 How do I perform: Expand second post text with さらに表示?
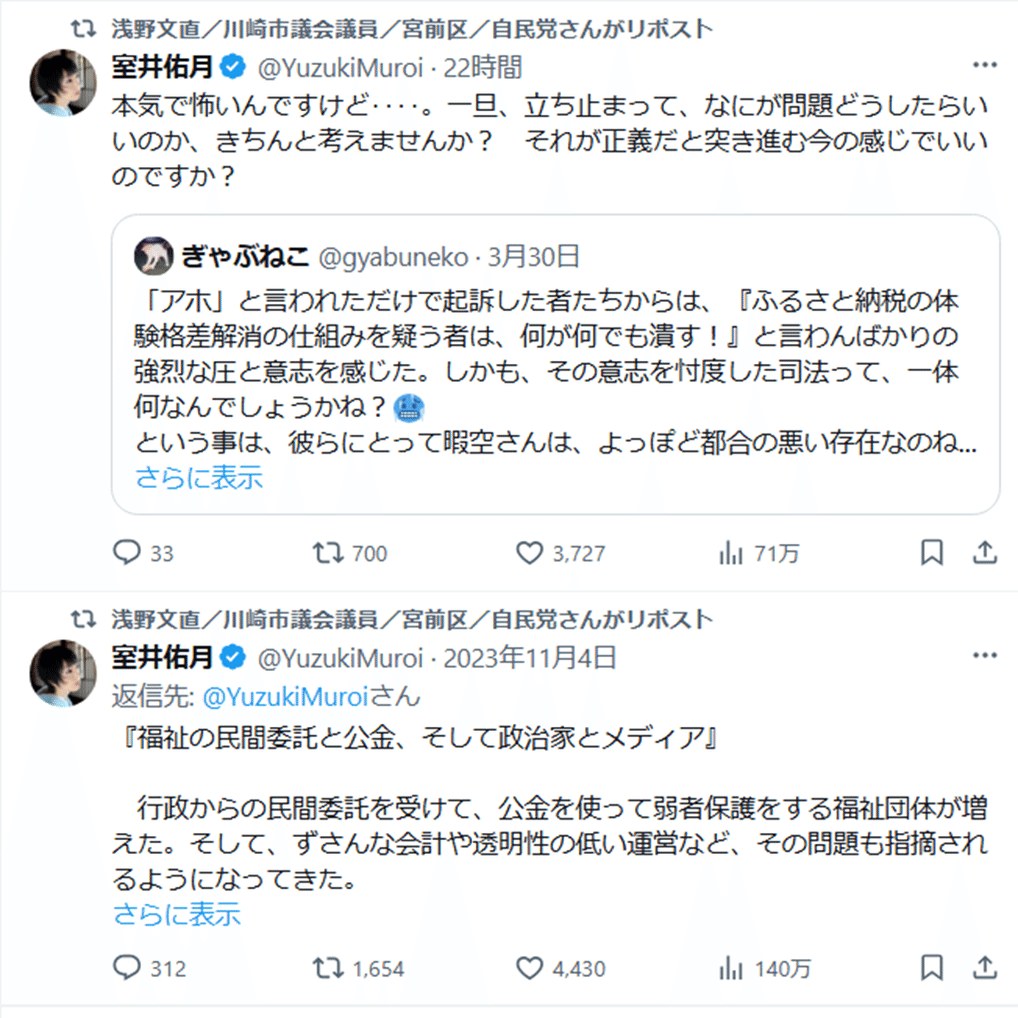coord(176,913)
